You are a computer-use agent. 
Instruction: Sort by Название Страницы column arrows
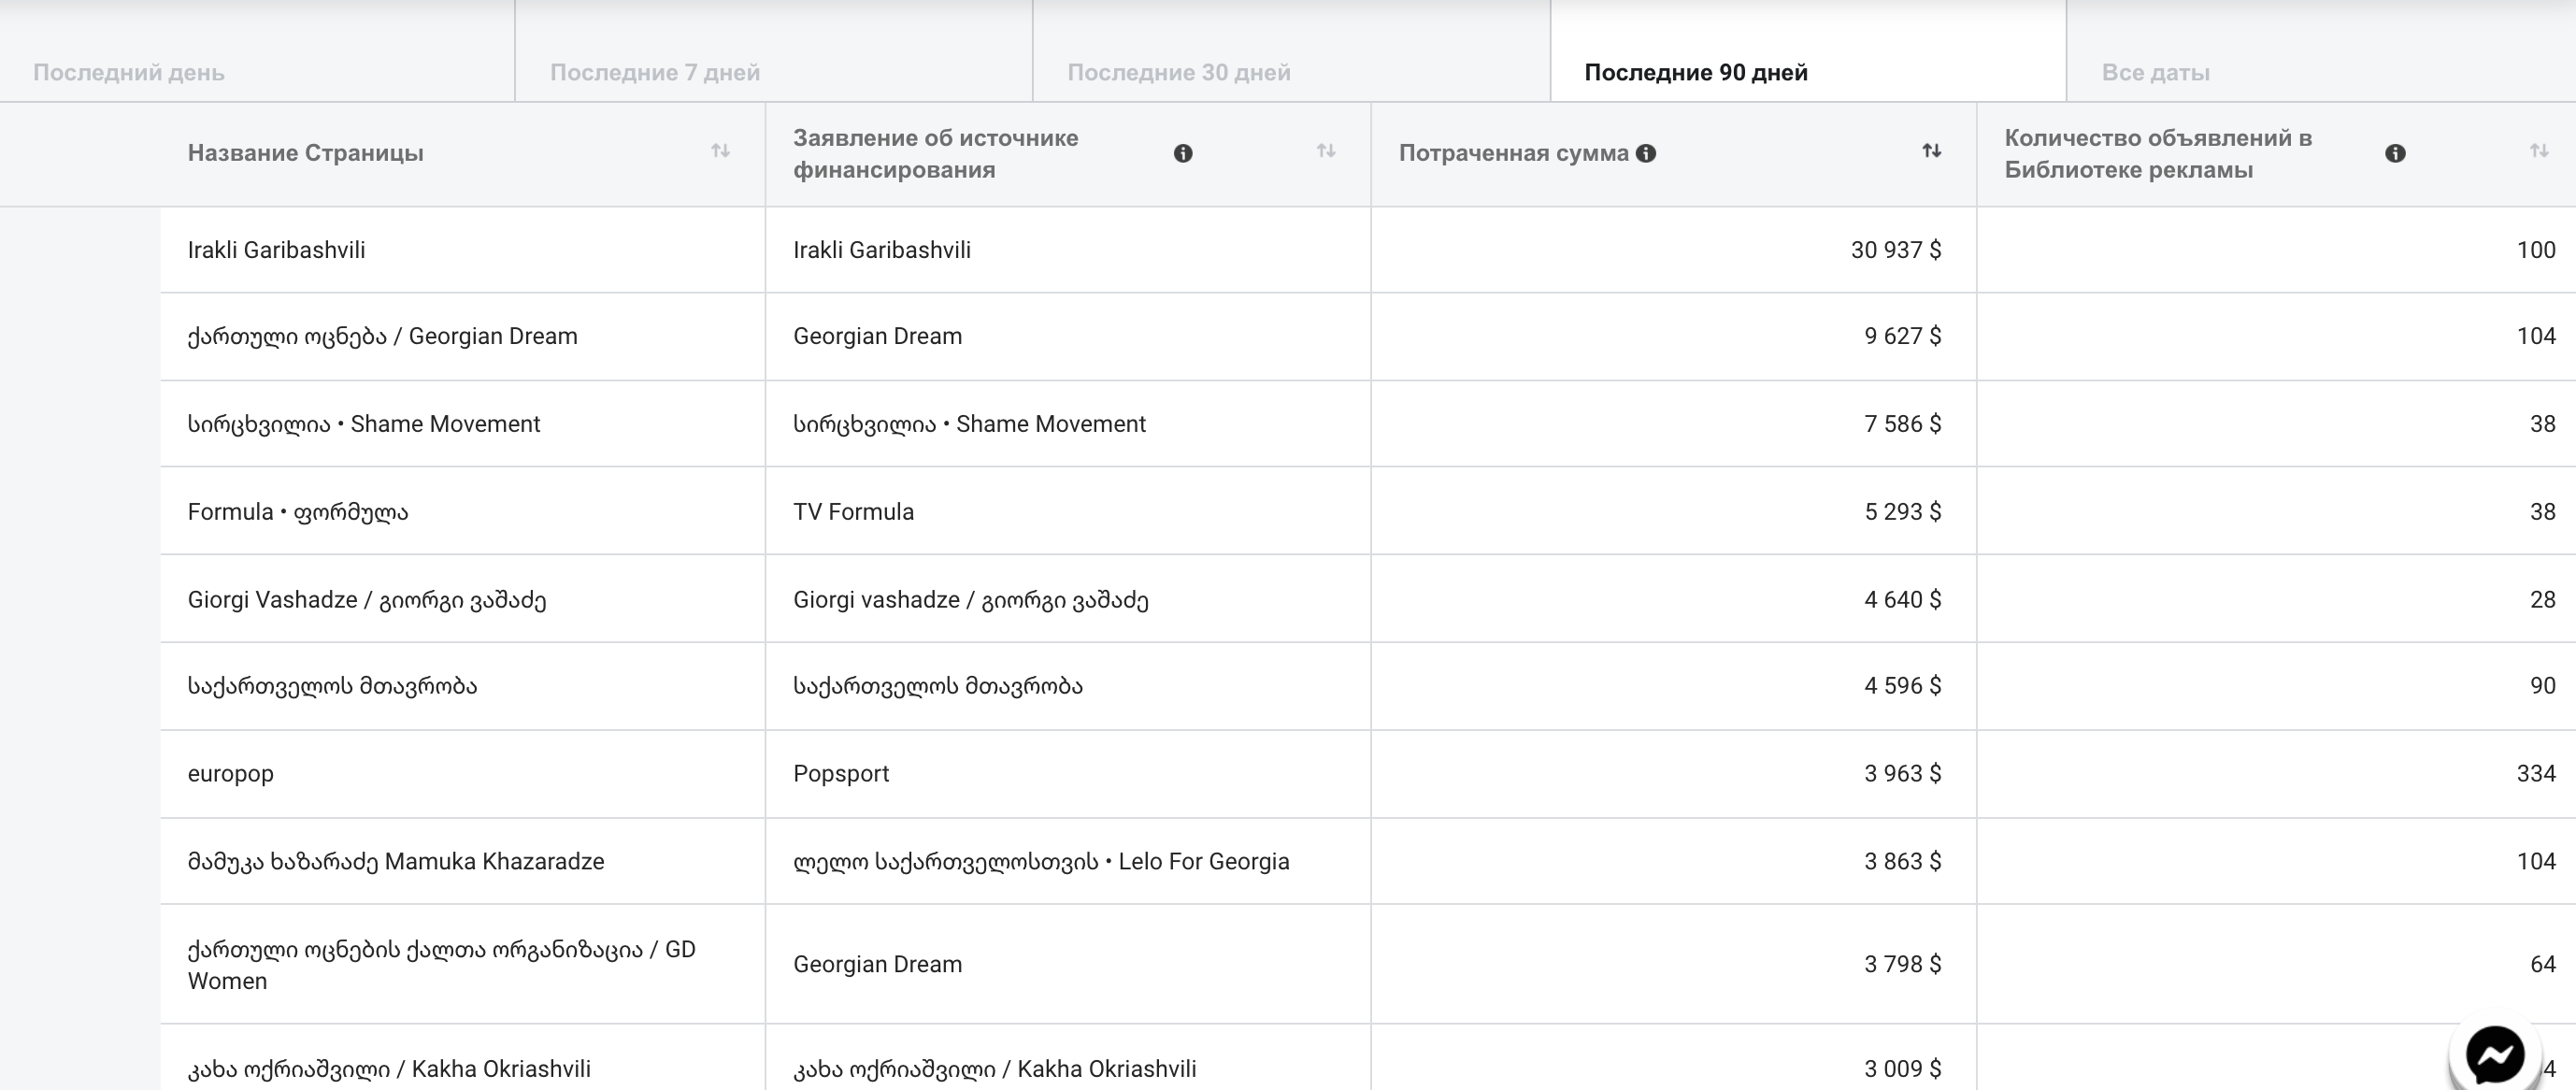pyautogui.click(x=720, y=151)
